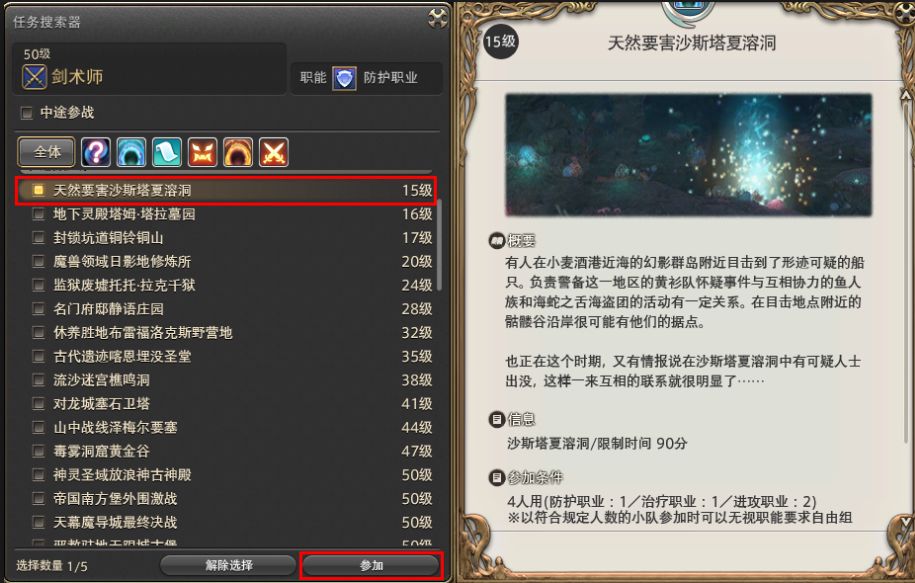The height and width of the screenshot is (583, 915).
Task: Click the duty list vertical scrollbar
Action: tap(439, 245)
